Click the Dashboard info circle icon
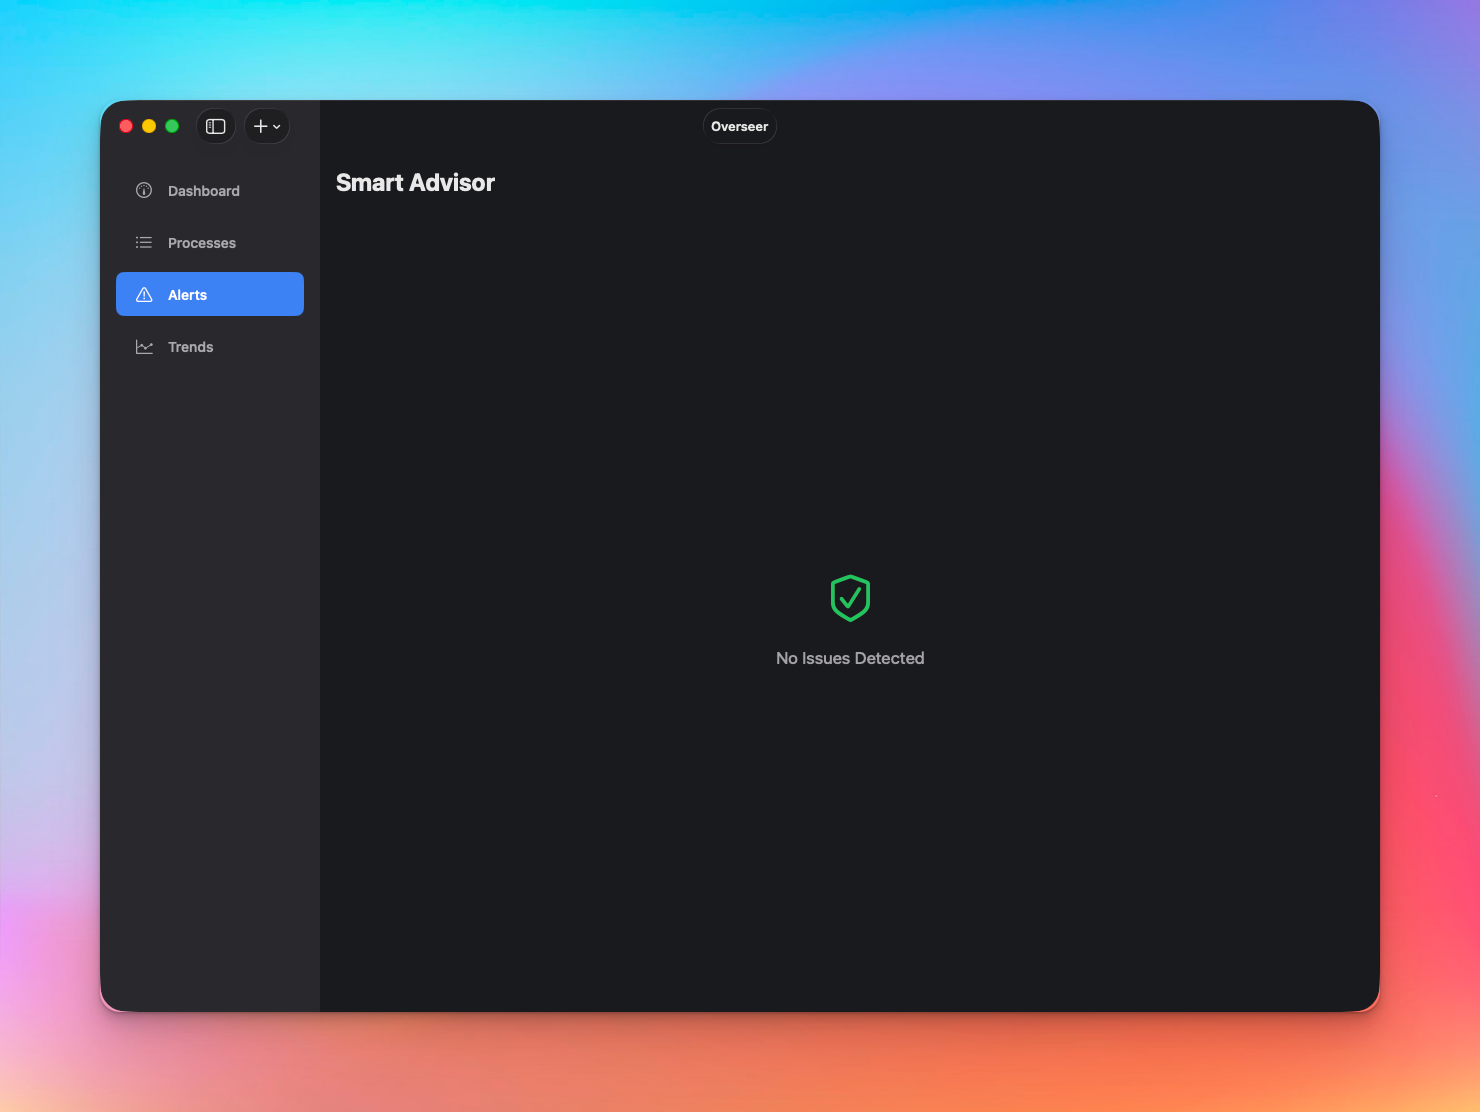1480x1112 pixels. tap(144, 190)
